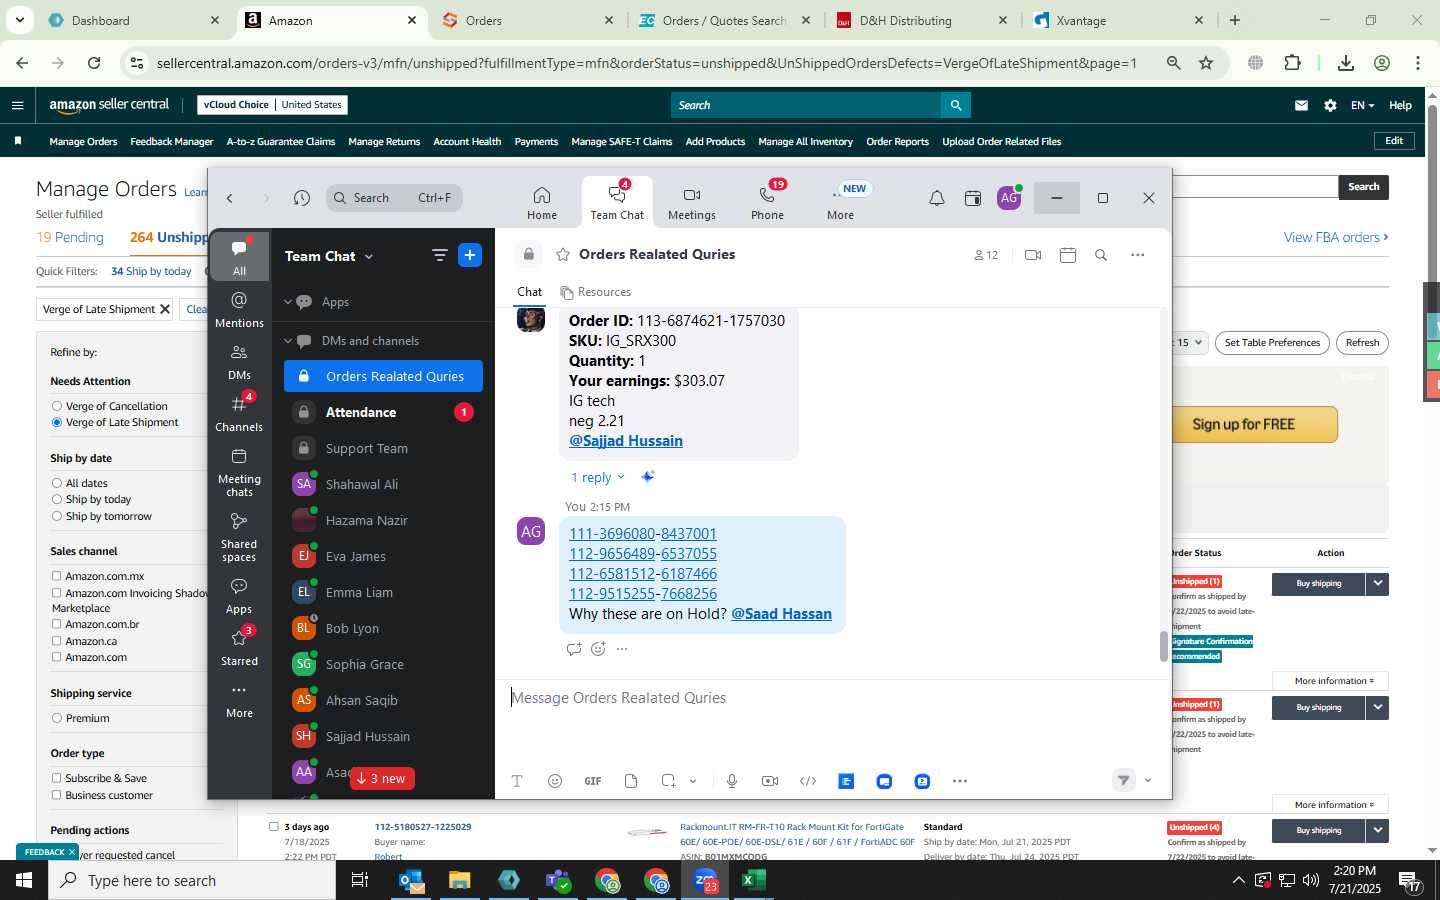The image size is (1440, 900).
Task: Collapse the DMs and channels section
Action: pyautogui.click(x=288, y=341)
